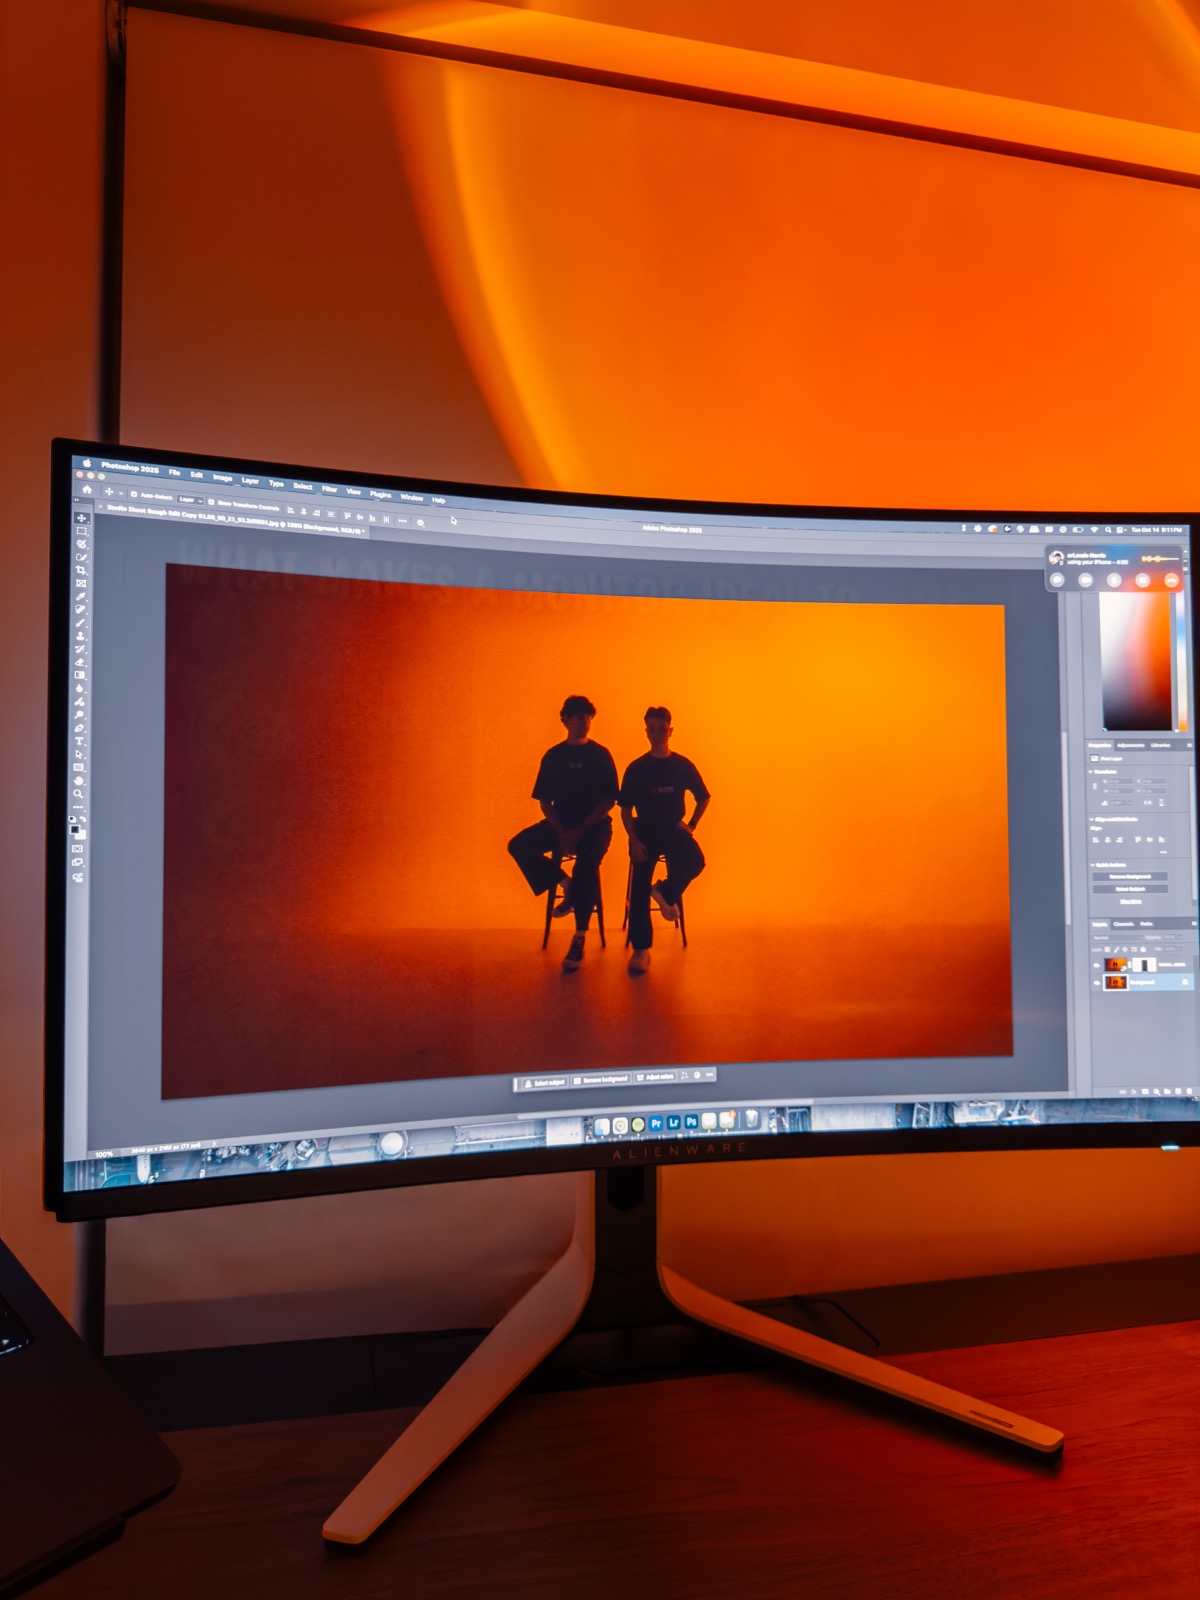Switch to the Adjustments tab
This screenshot has width=1200, height=1600.
coord(1130,745)
